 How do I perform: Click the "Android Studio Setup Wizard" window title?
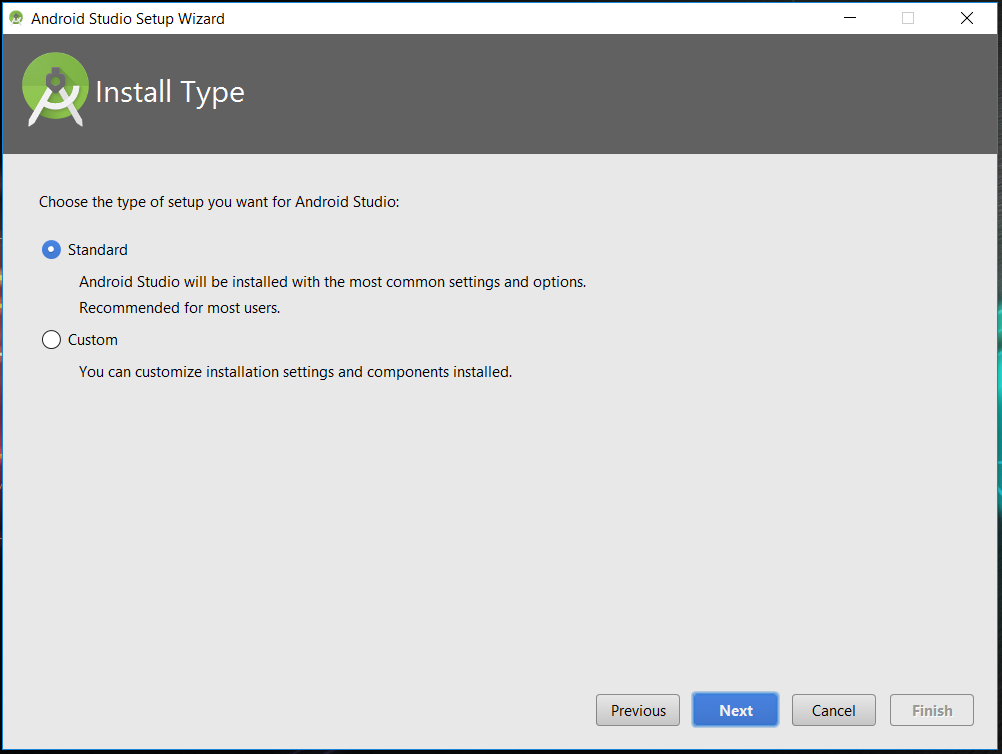(x=128, y=19)
